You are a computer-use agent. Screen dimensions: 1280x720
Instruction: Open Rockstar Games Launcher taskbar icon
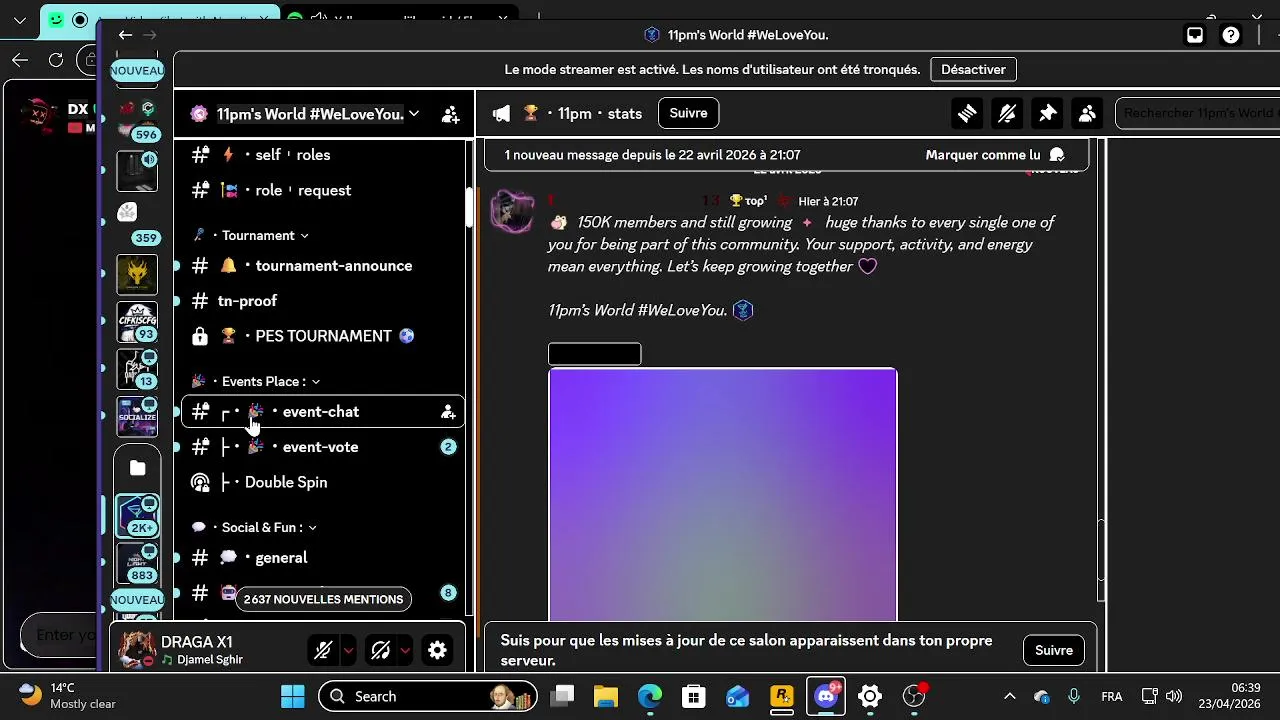click(x=782, y=696)
